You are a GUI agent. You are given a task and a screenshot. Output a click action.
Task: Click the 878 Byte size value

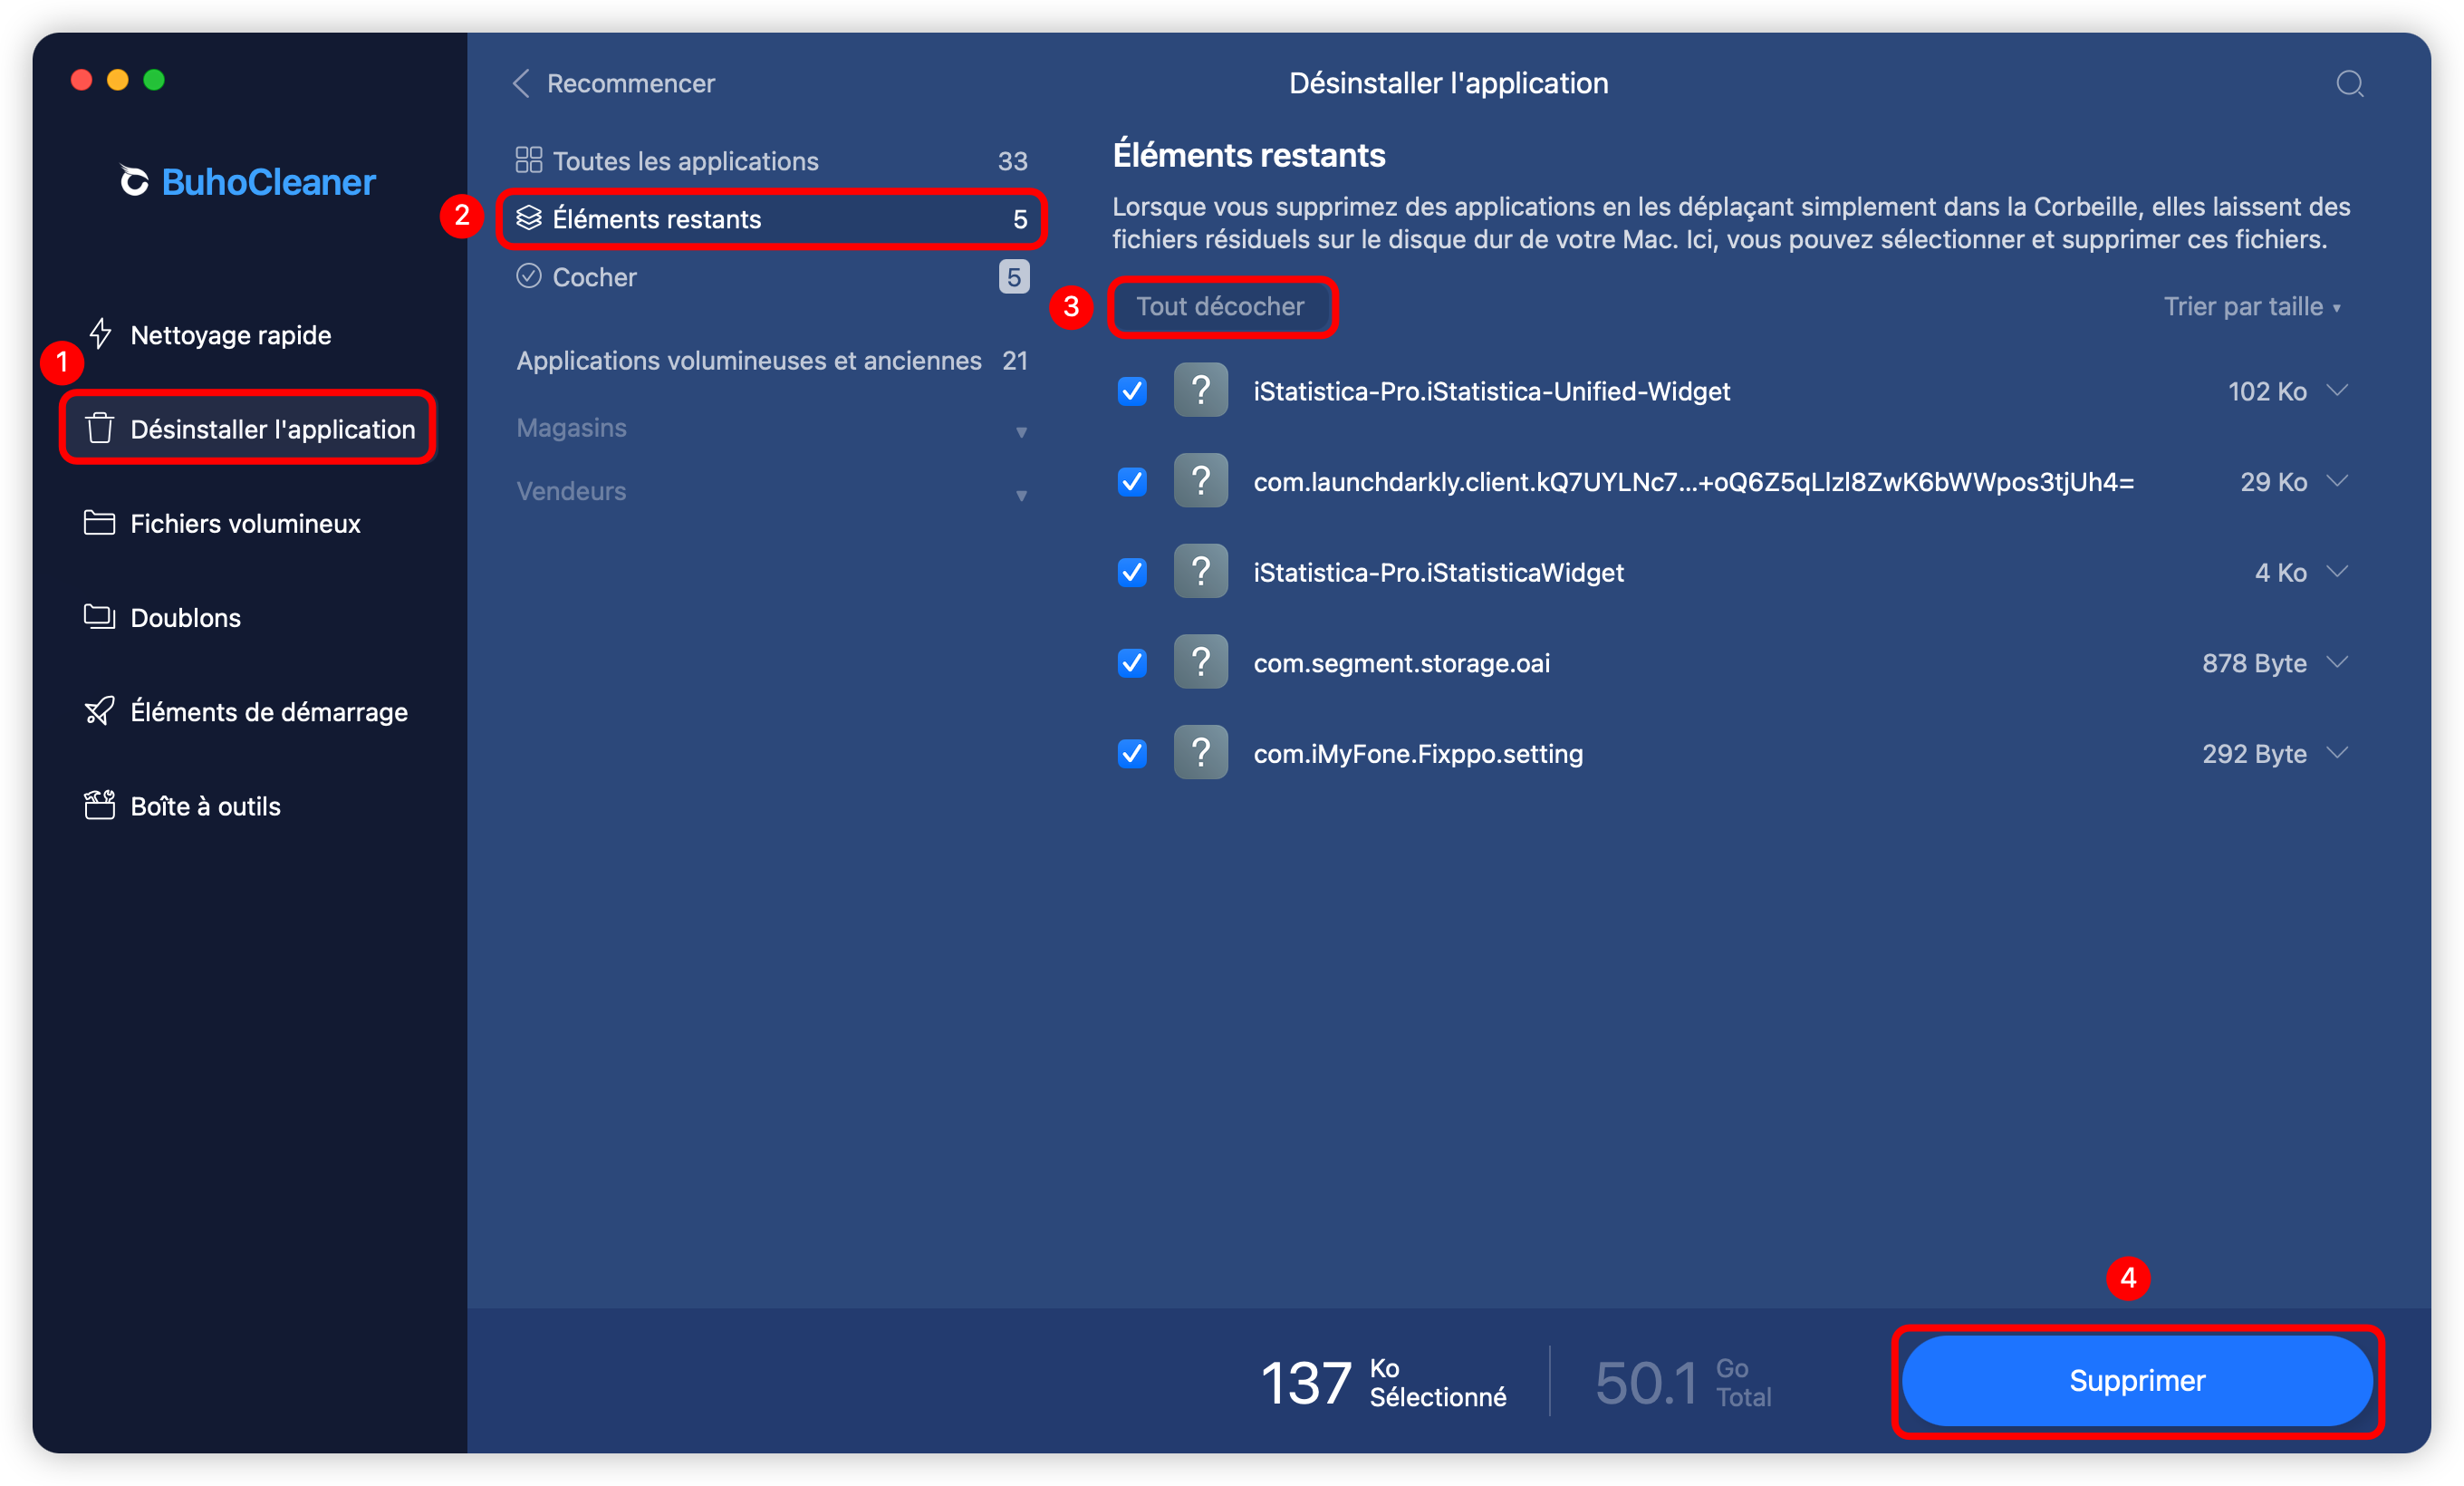[2253, 663]
